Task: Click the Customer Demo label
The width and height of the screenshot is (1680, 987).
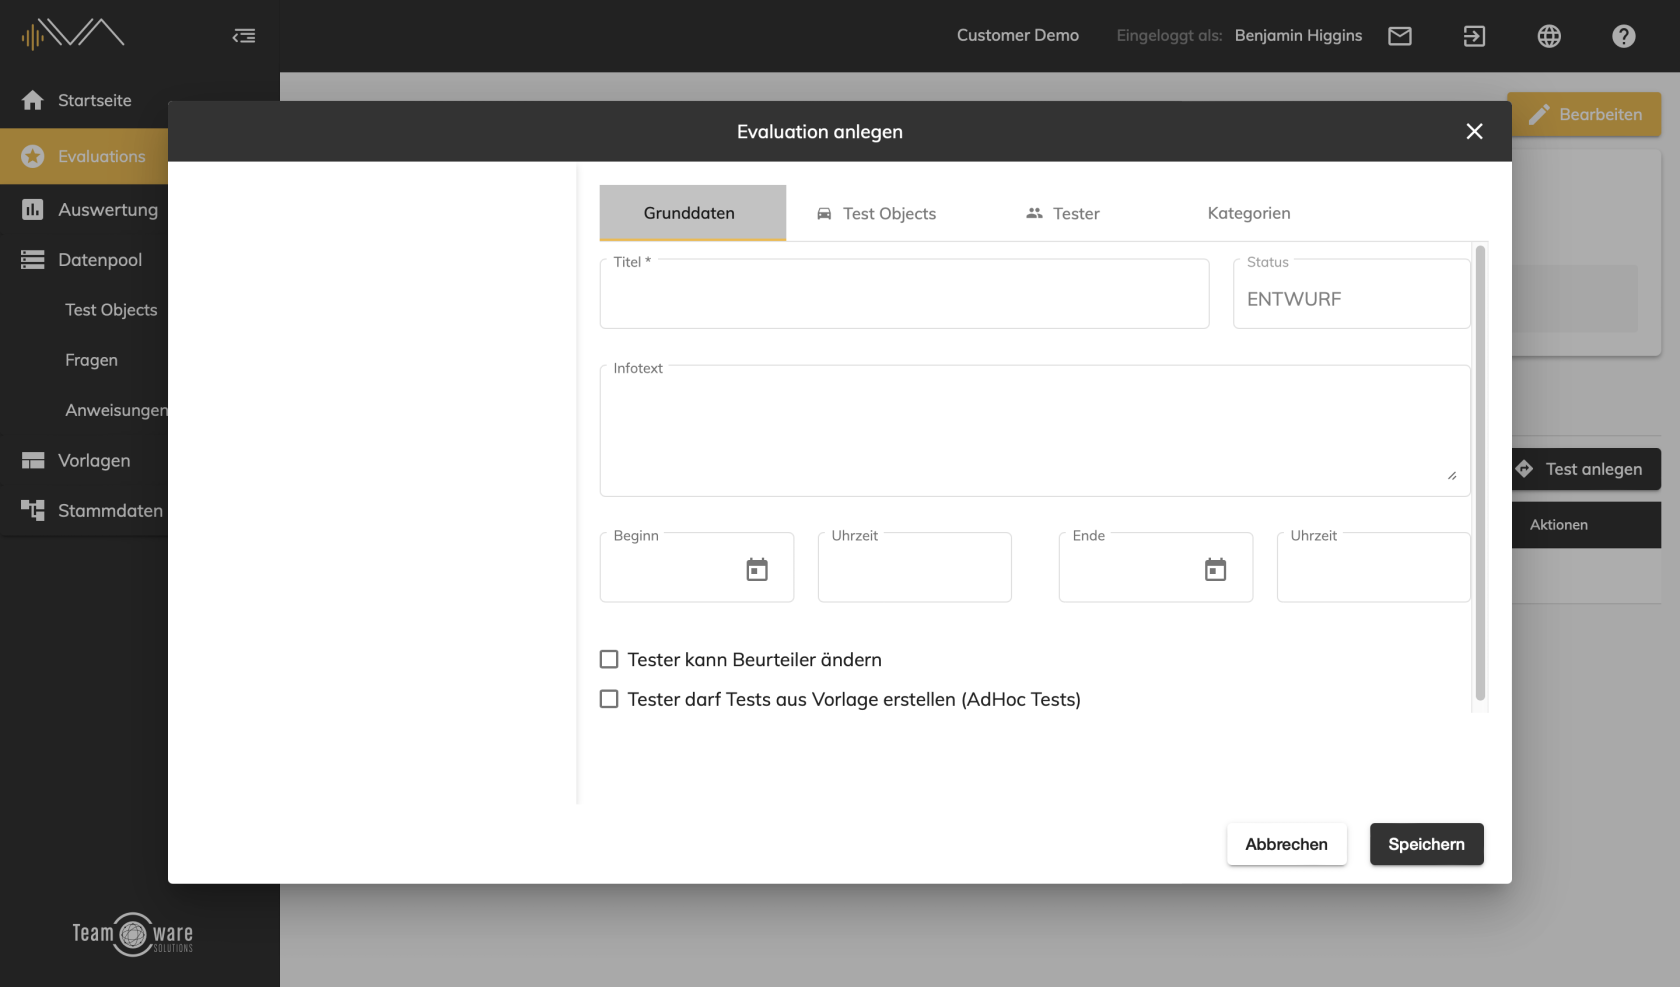Action: pos(1018,36)
